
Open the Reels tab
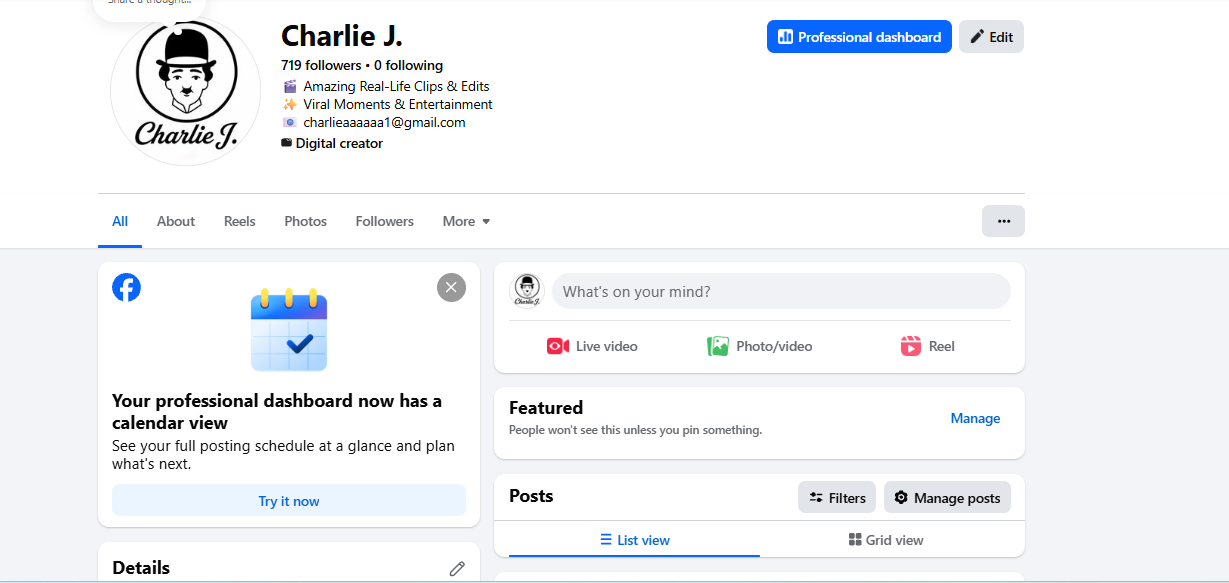pos(240,221)
